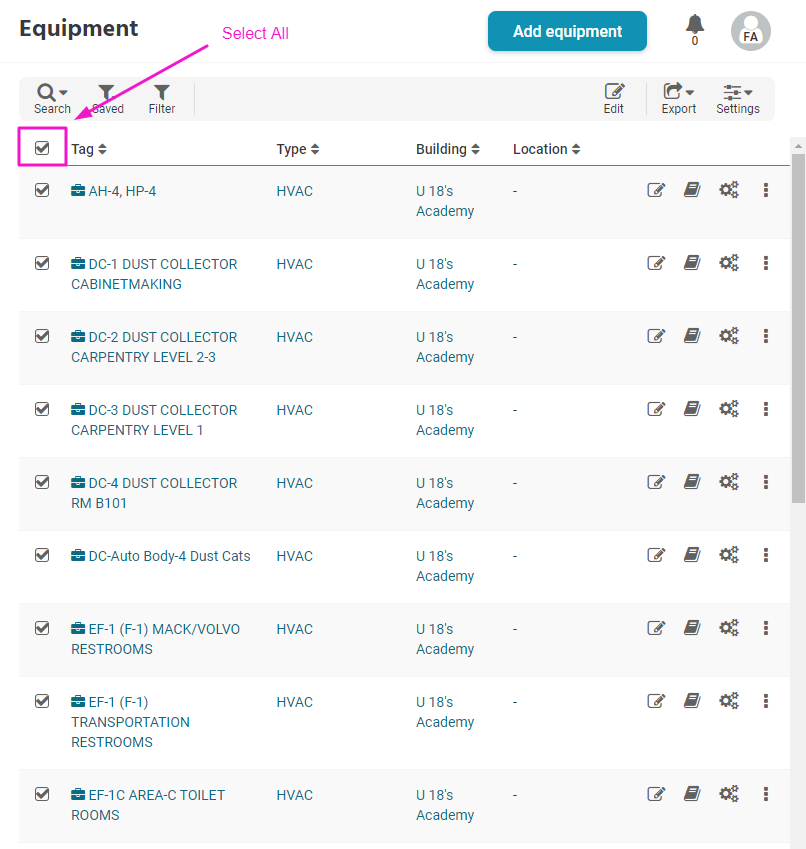
Task: Toggle the select all checkbox
Action: (42, 148)
